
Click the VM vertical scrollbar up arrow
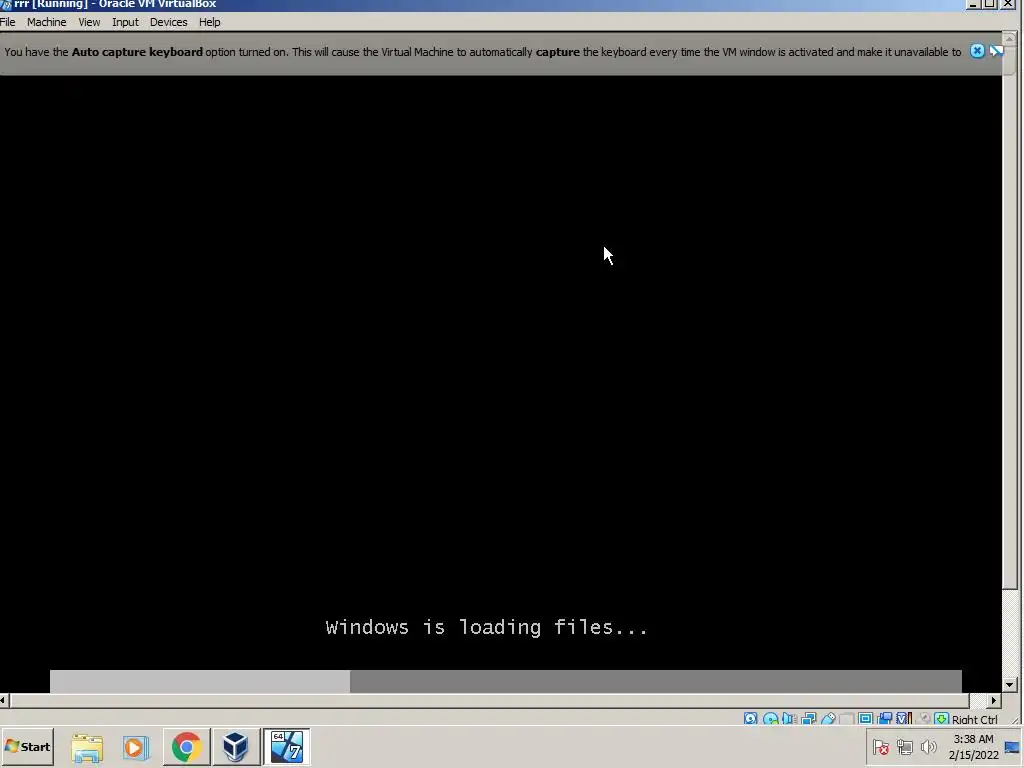(x=1009, y=39)
